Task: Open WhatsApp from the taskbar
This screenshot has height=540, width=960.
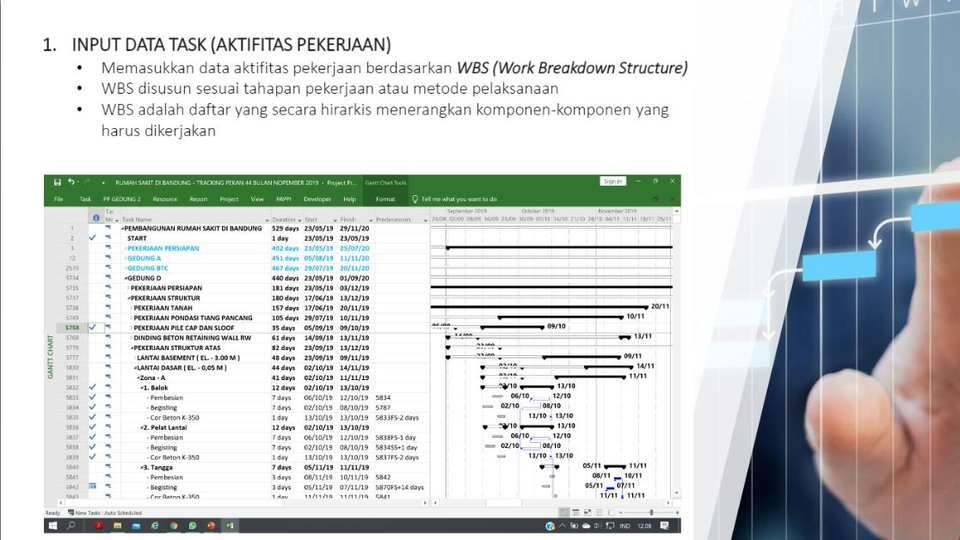Action: click(x=192, y=526)
